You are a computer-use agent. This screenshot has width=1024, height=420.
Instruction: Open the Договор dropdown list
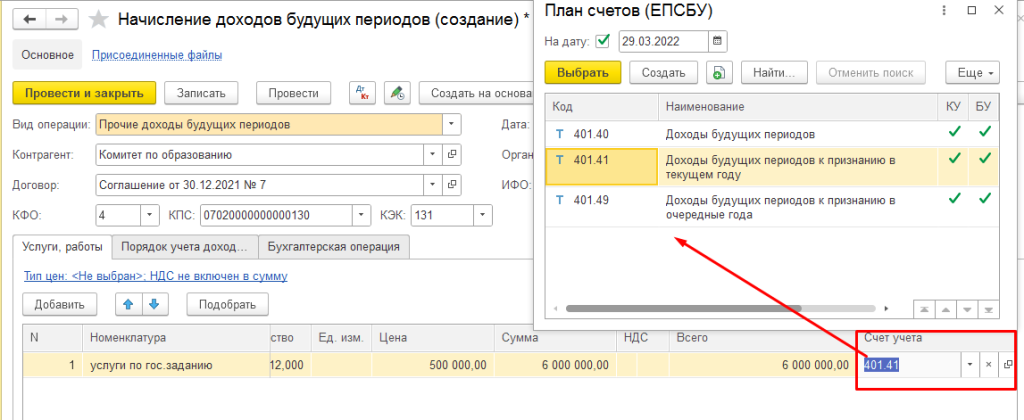[433, 185]
